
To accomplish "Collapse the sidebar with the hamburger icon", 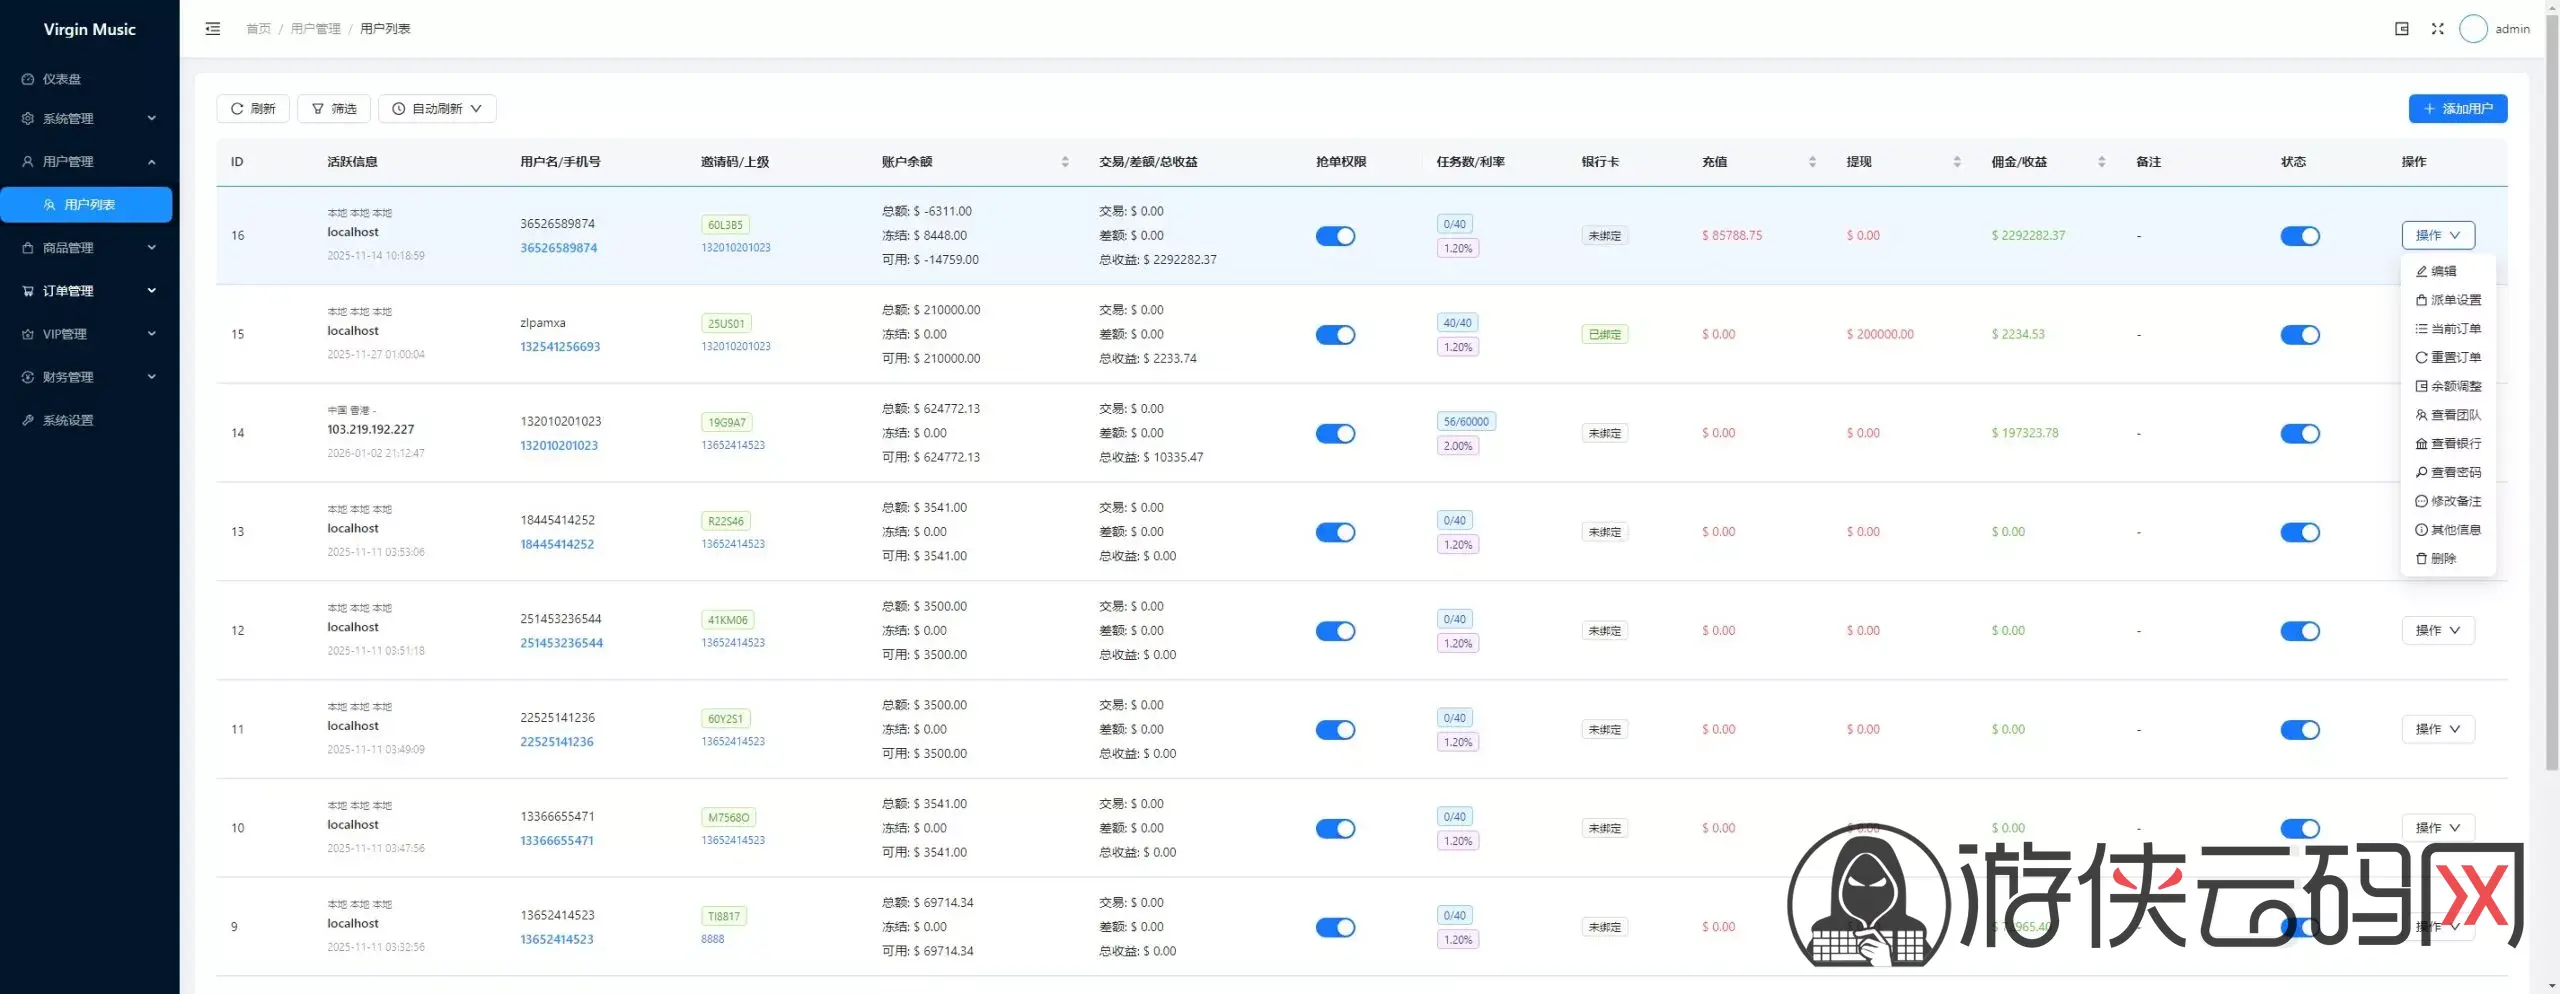I will 212,29.
